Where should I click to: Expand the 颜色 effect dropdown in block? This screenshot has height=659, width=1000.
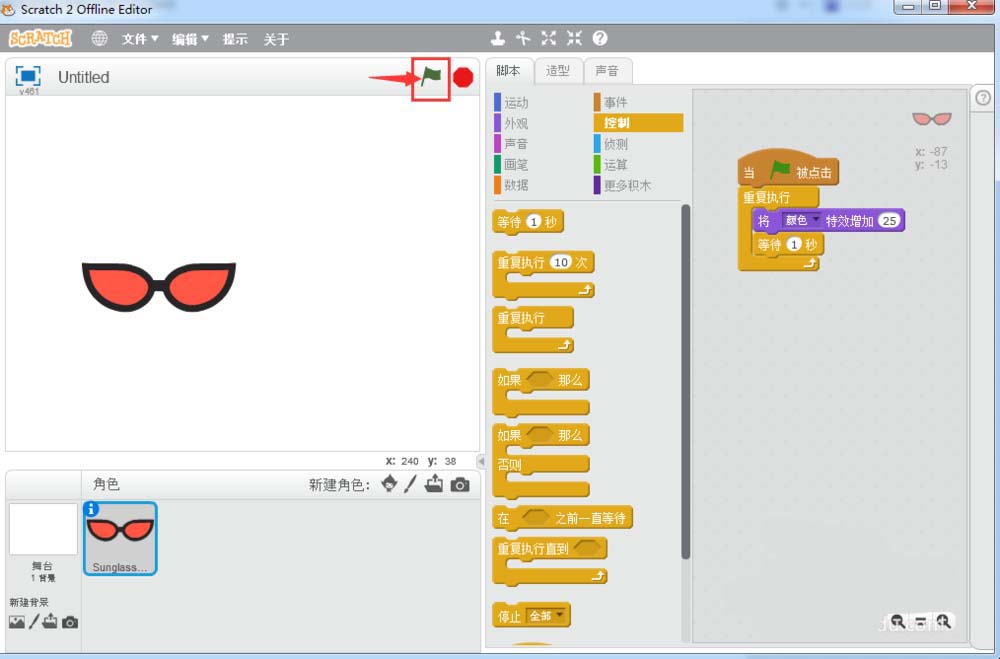[x=815, y=221]
